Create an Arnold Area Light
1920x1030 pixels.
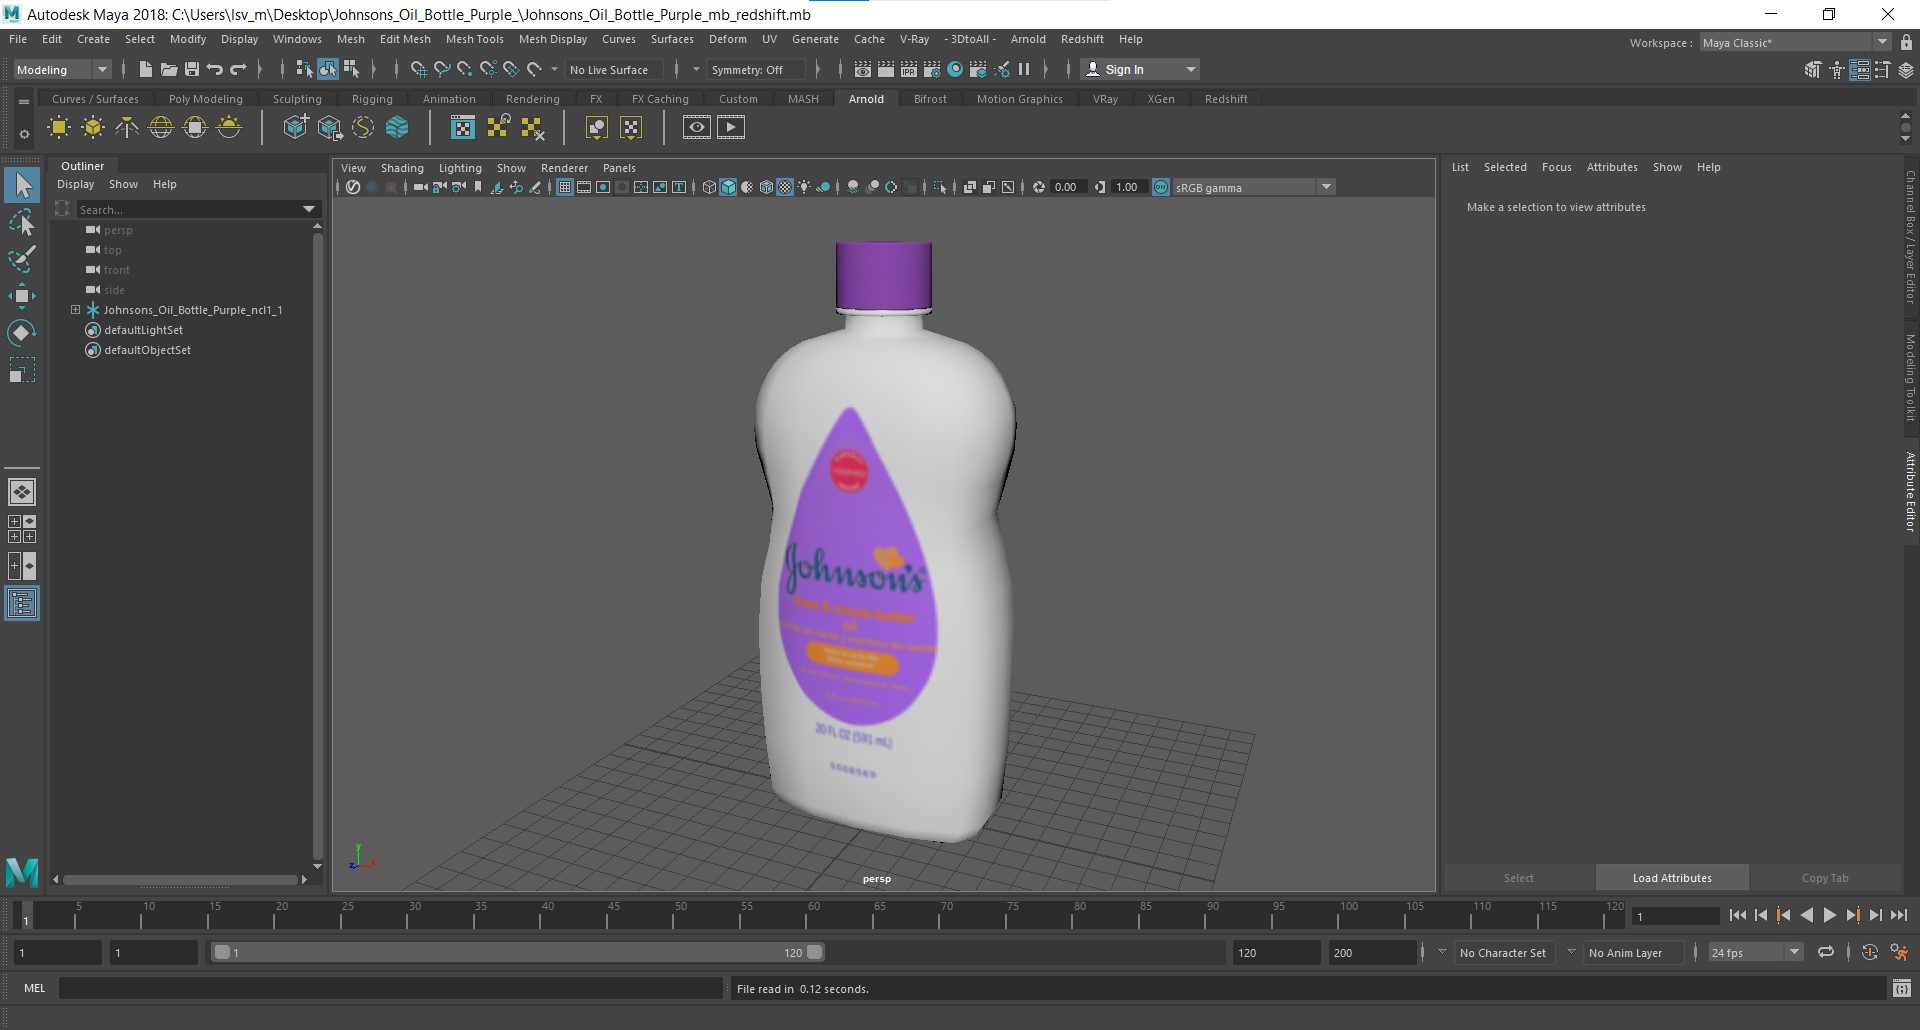[x=59, y=127]
